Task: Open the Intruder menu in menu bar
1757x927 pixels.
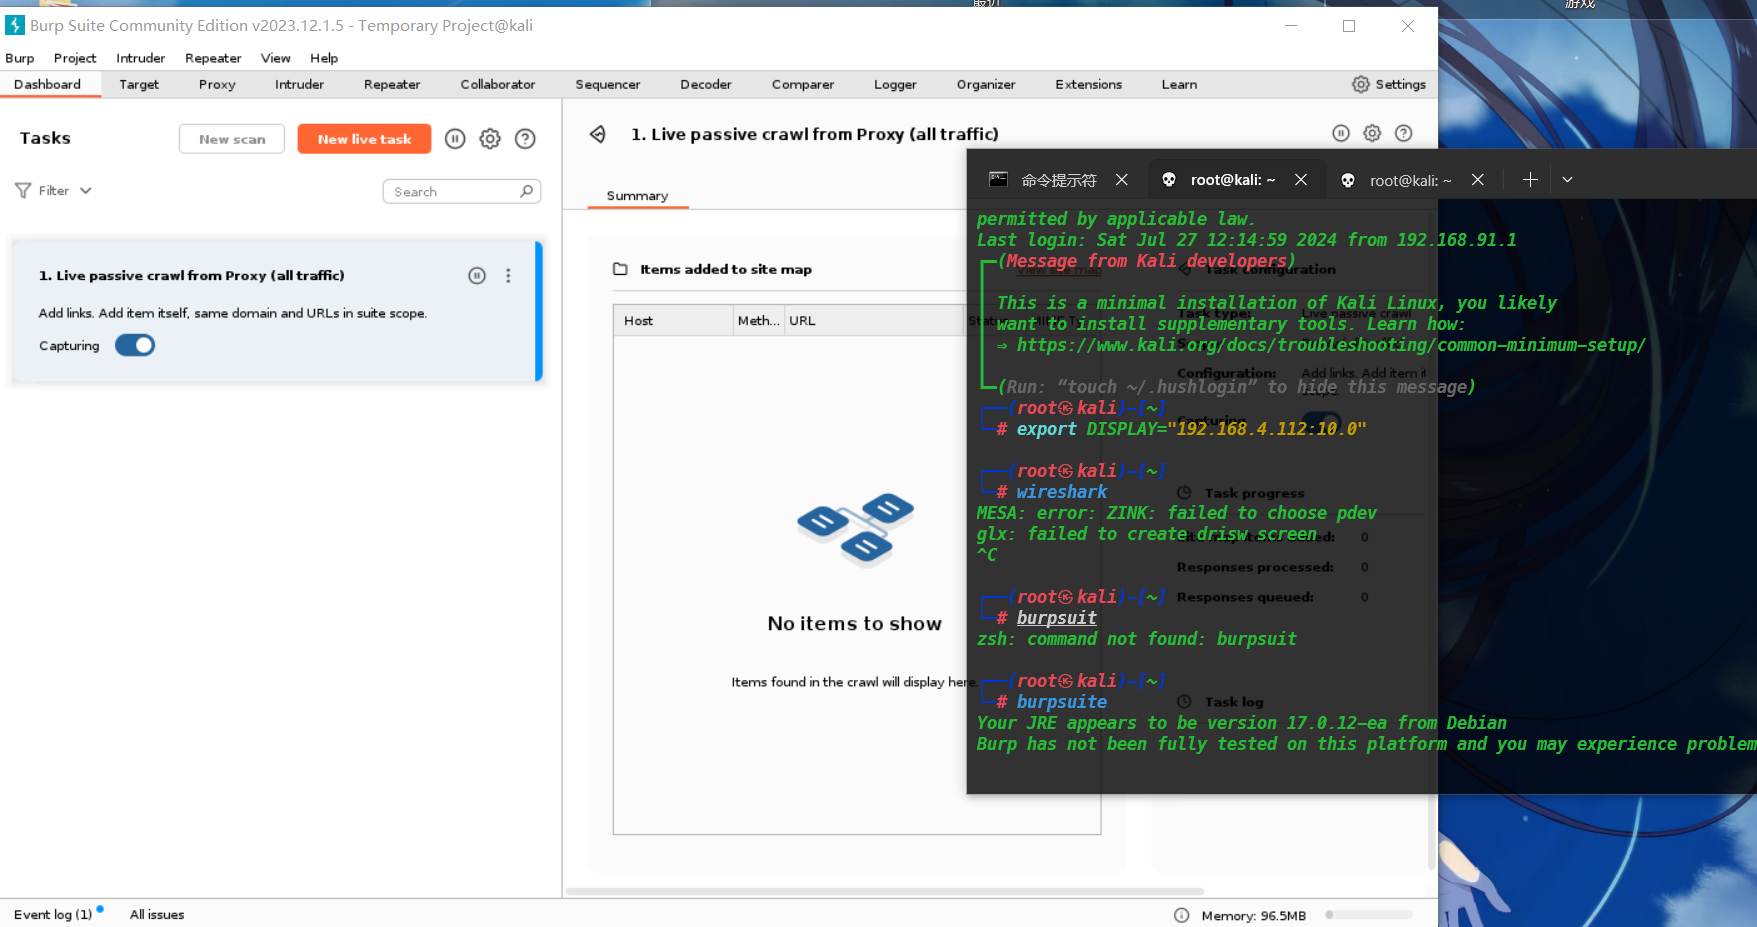Action: (140, 58)
